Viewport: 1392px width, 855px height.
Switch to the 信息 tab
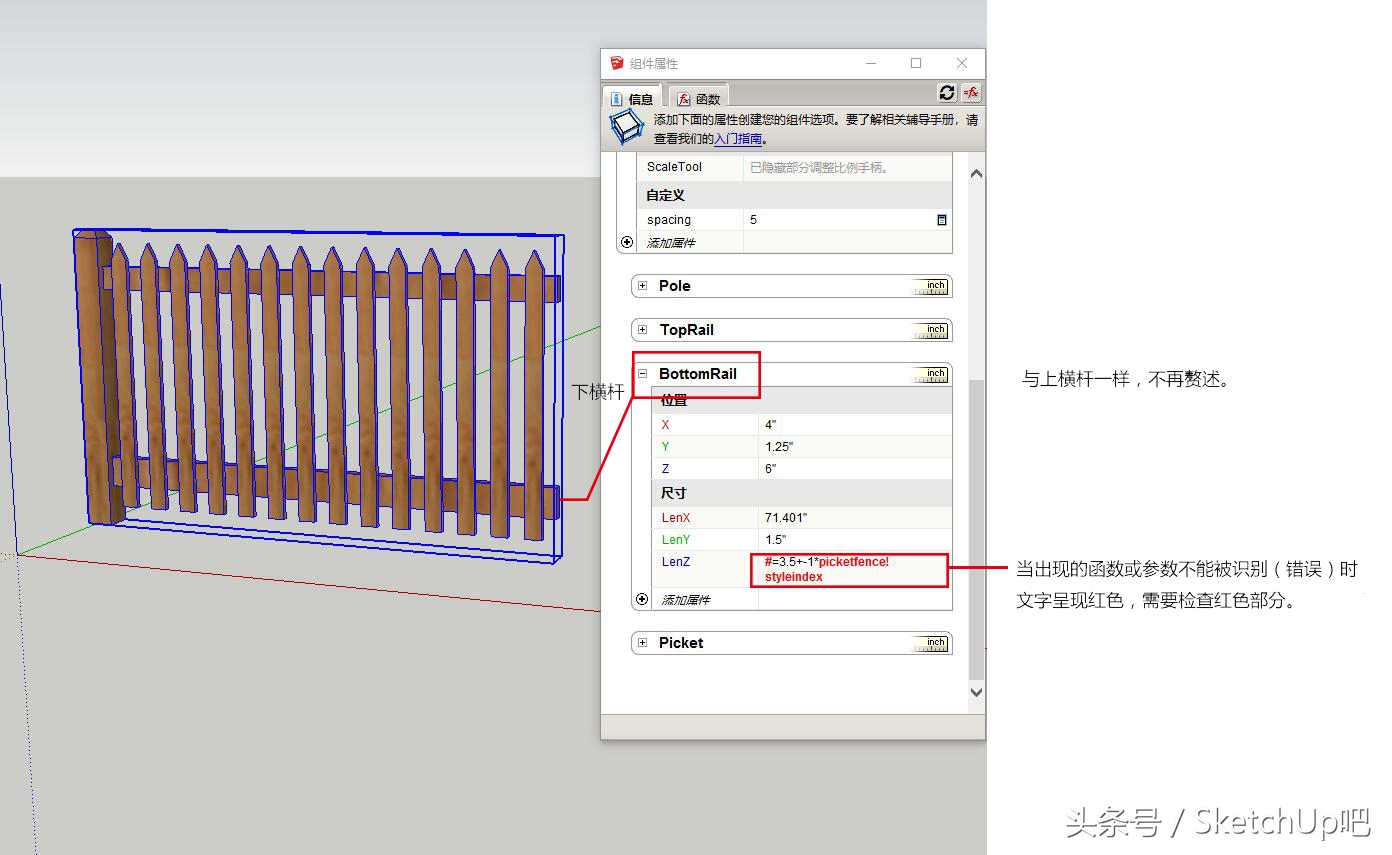(x=632, y=97)
